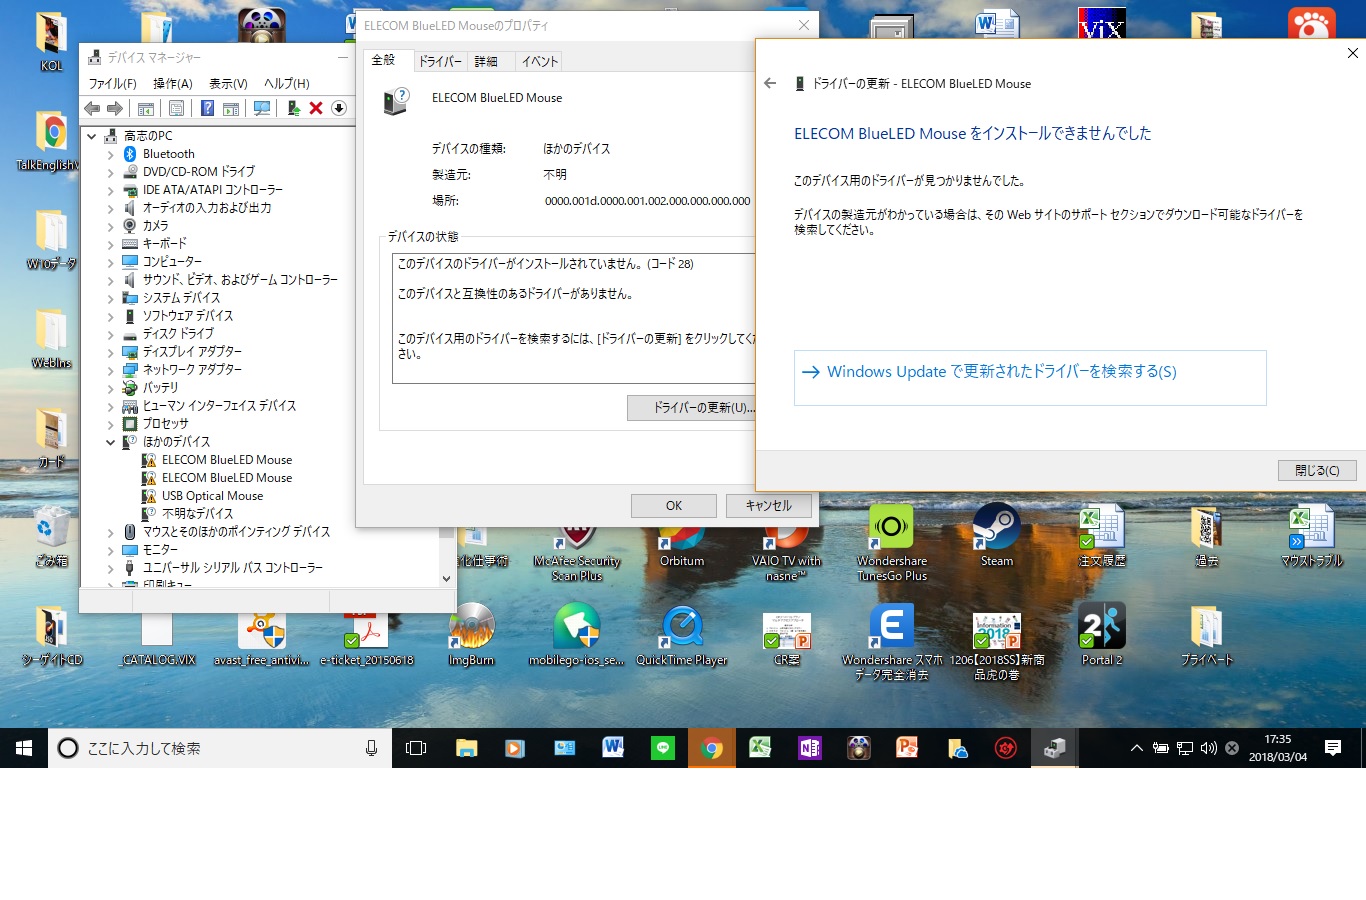Viewport: 1366px width, 900px height.
Task: Expand ディスプレイ アダプター node
Action: [110, 352]
